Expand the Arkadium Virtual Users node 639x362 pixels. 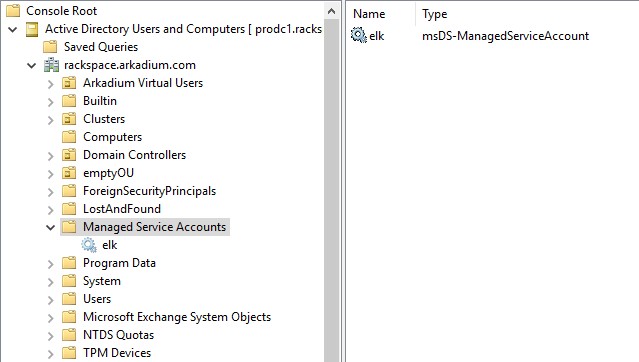point(51,84)
